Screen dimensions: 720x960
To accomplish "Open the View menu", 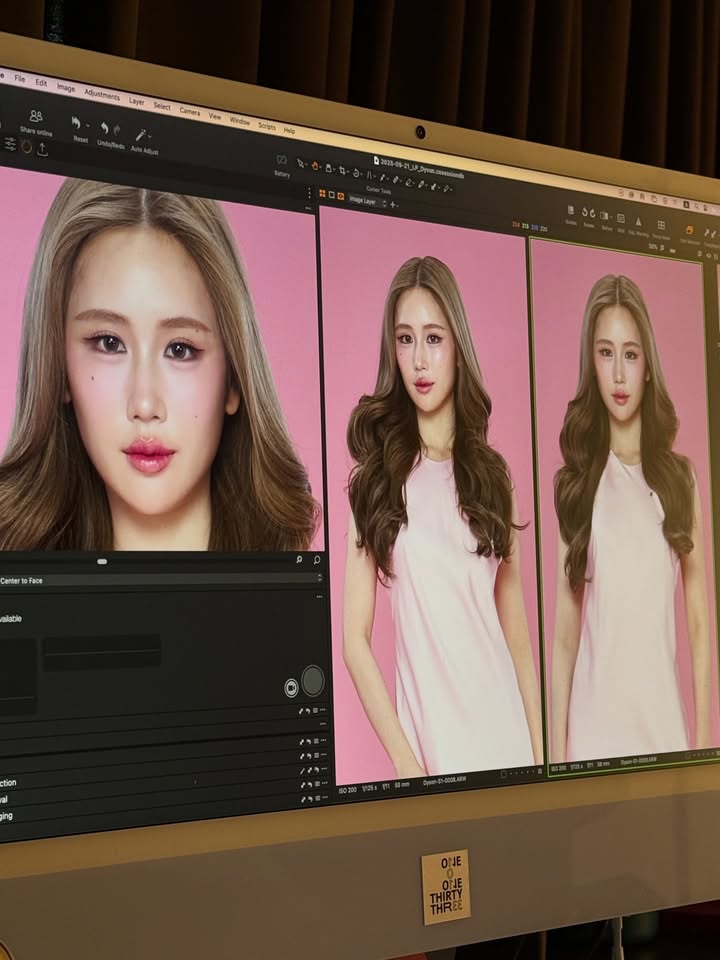I will coord(214,116).
